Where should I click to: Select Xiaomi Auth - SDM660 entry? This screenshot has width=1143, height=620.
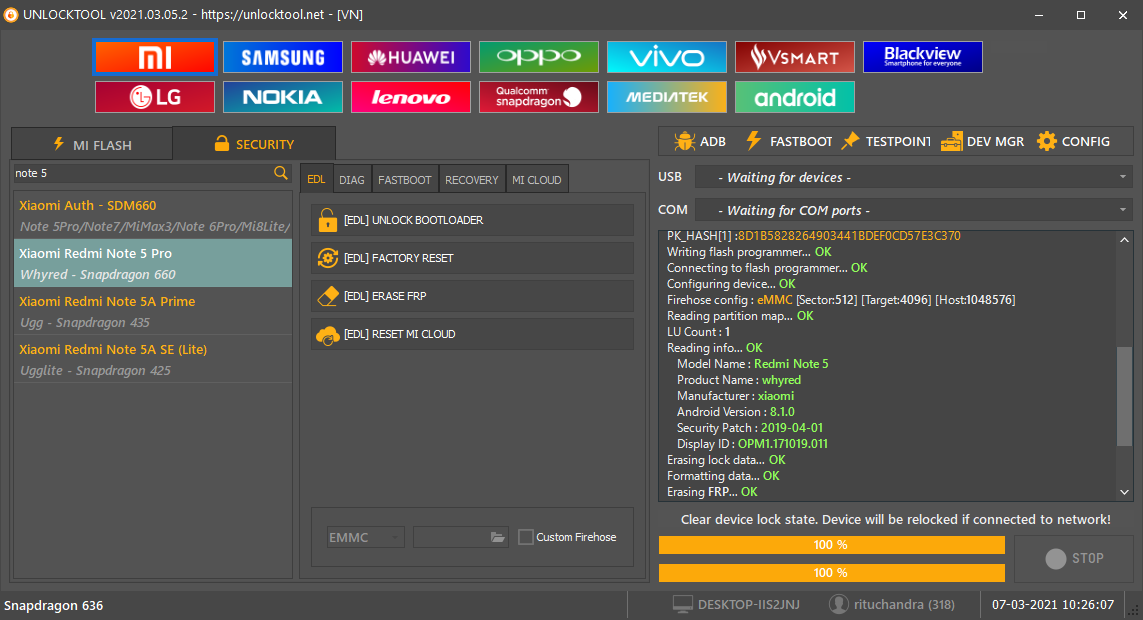(x=153, y=216)
